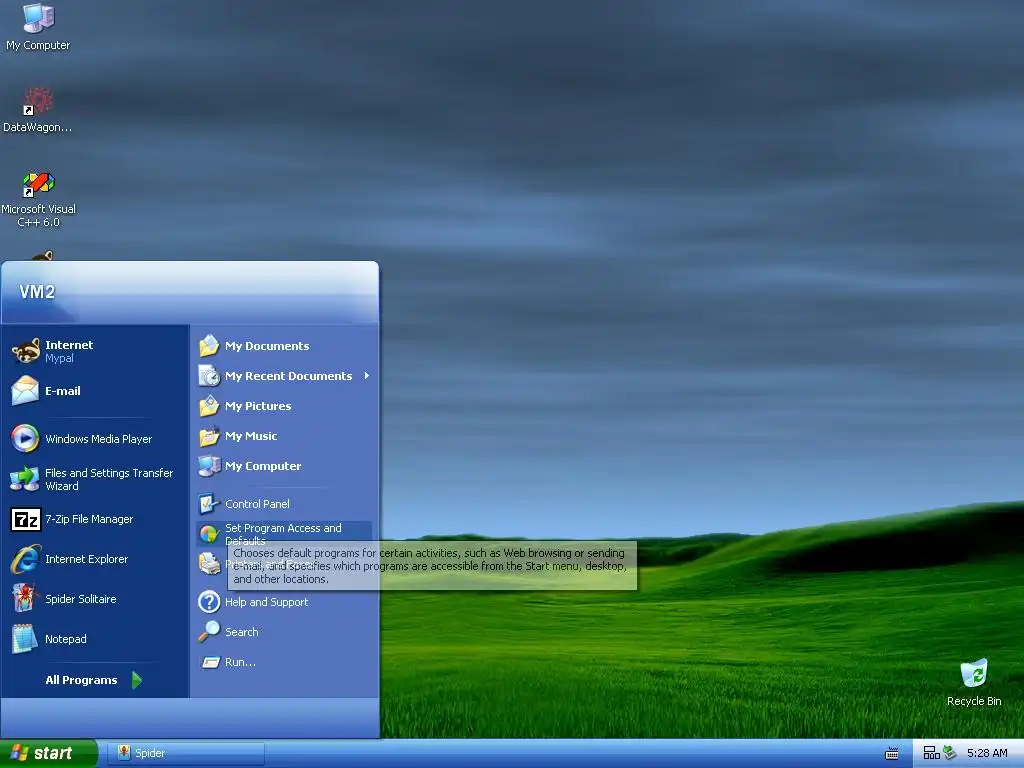Click the My Music folder icon
The width and height of the screenshot is (1024, 768).
(209, 436)
